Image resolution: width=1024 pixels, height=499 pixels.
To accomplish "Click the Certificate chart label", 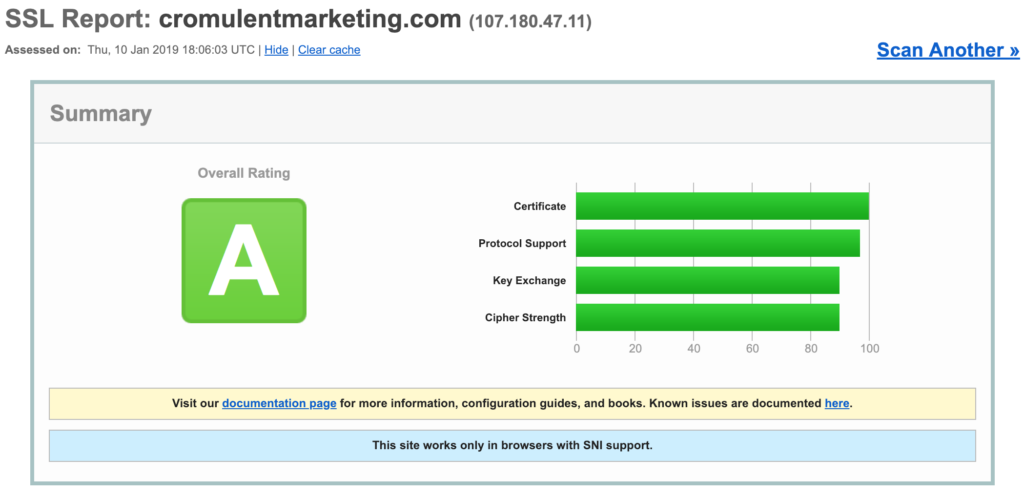I will point(539,207).
